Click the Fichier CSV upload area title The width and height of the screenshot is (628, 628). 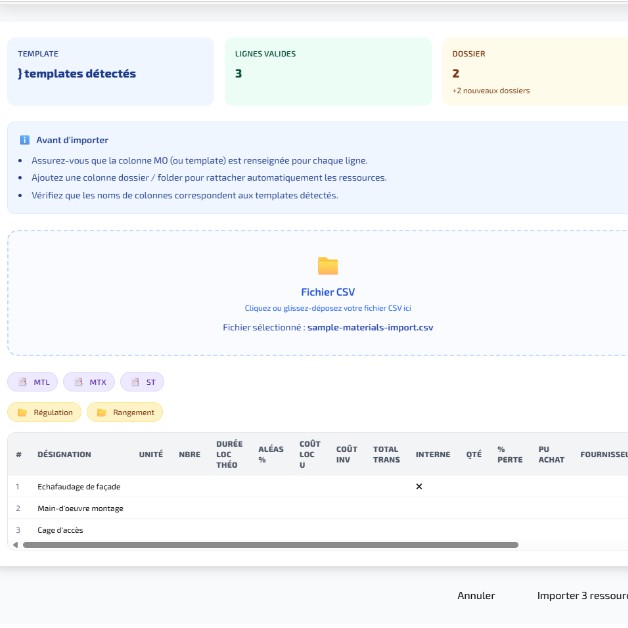[x=328, y=292]
